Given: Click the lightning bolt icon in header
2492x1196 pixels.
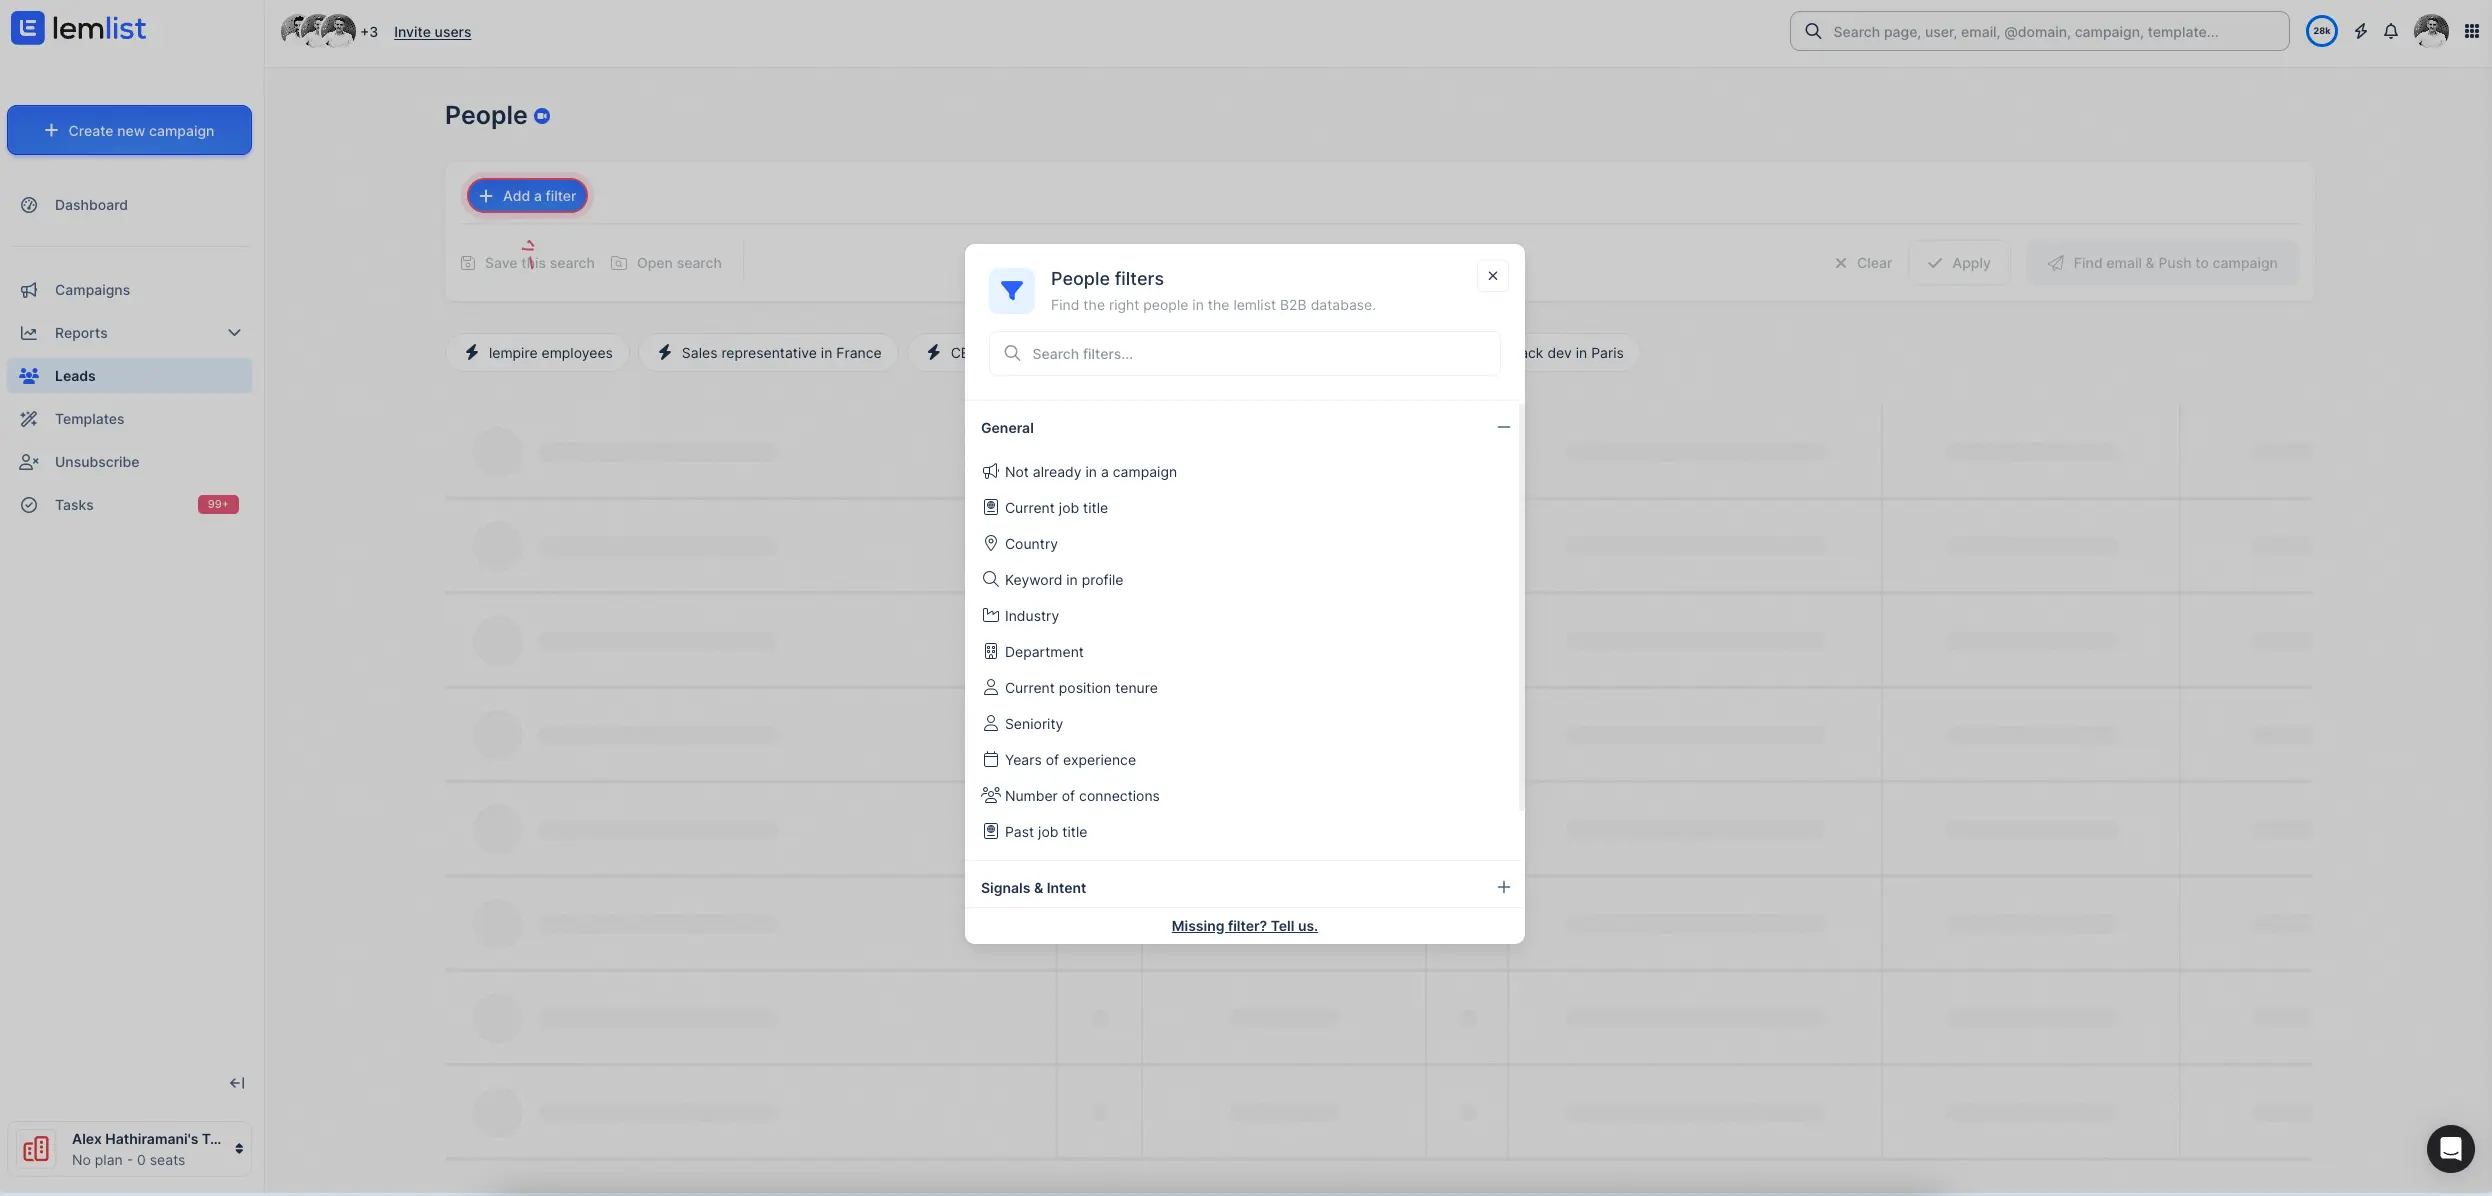Looking at the screenshot, I should click(x=2361, y=31).
